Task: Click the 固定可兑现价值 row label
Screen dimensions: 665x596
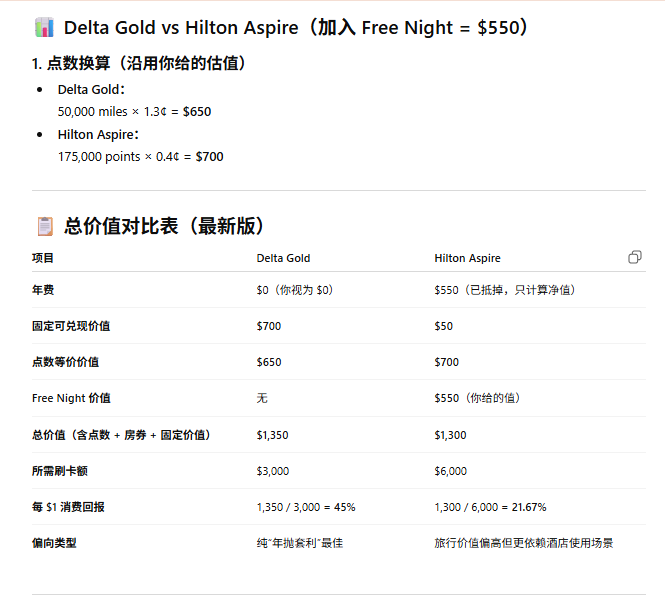Action: [x=71, y=326]
